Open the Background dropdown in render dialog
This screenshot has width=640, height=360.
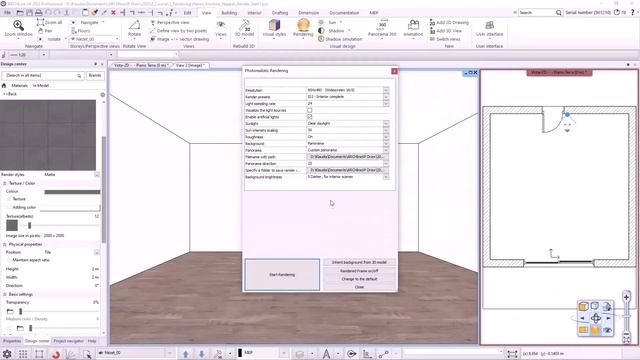pyautogui.click(x=386, y=144)
